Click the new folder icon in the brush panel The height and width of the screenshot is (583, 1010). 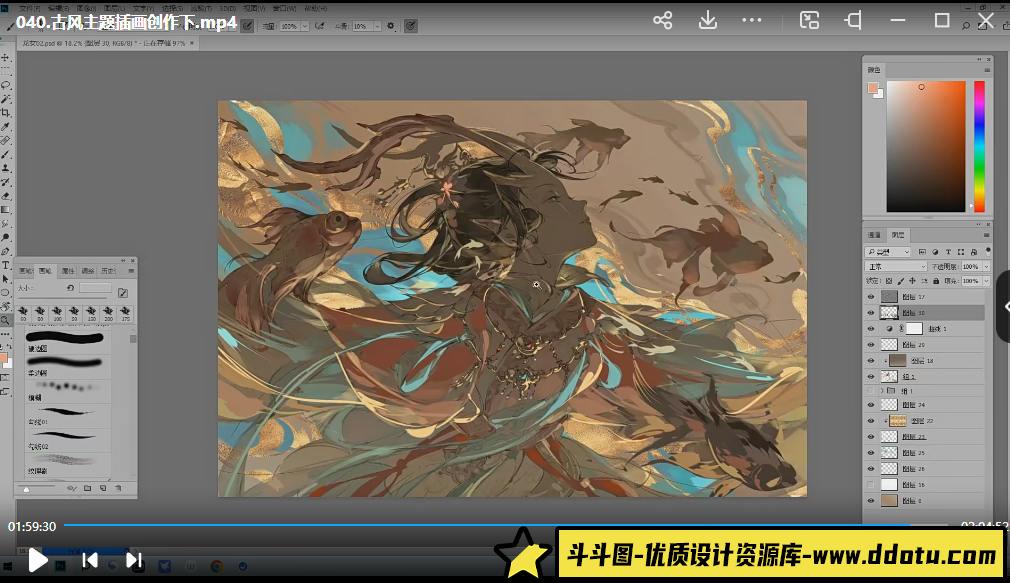point(88,488)
